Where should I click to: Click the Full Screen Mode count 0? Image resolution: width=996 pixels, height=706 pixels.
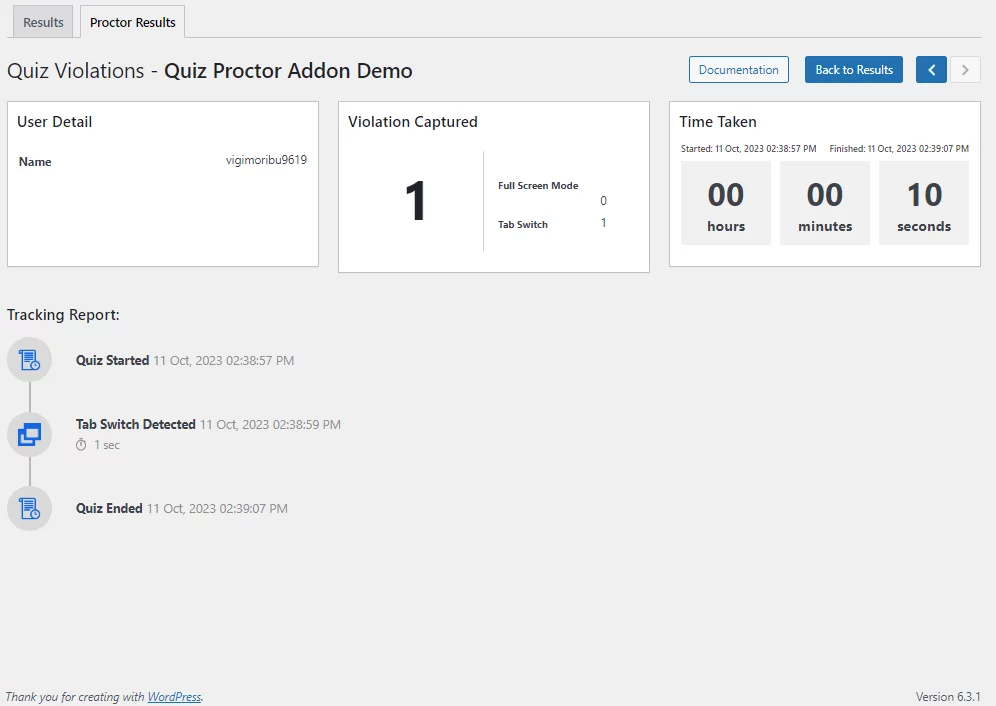pos(603,201)
